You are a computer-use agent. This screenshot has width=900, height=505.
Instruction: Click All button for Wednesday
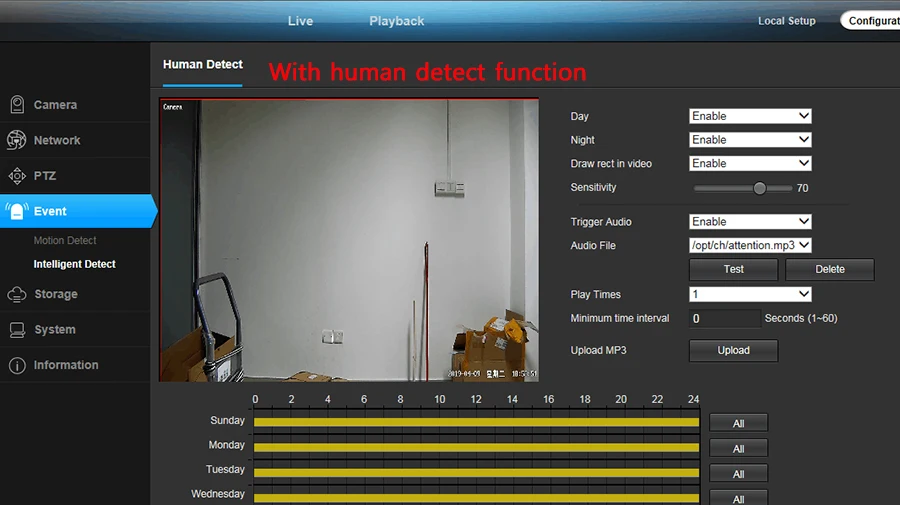click(x=739, y=498)
